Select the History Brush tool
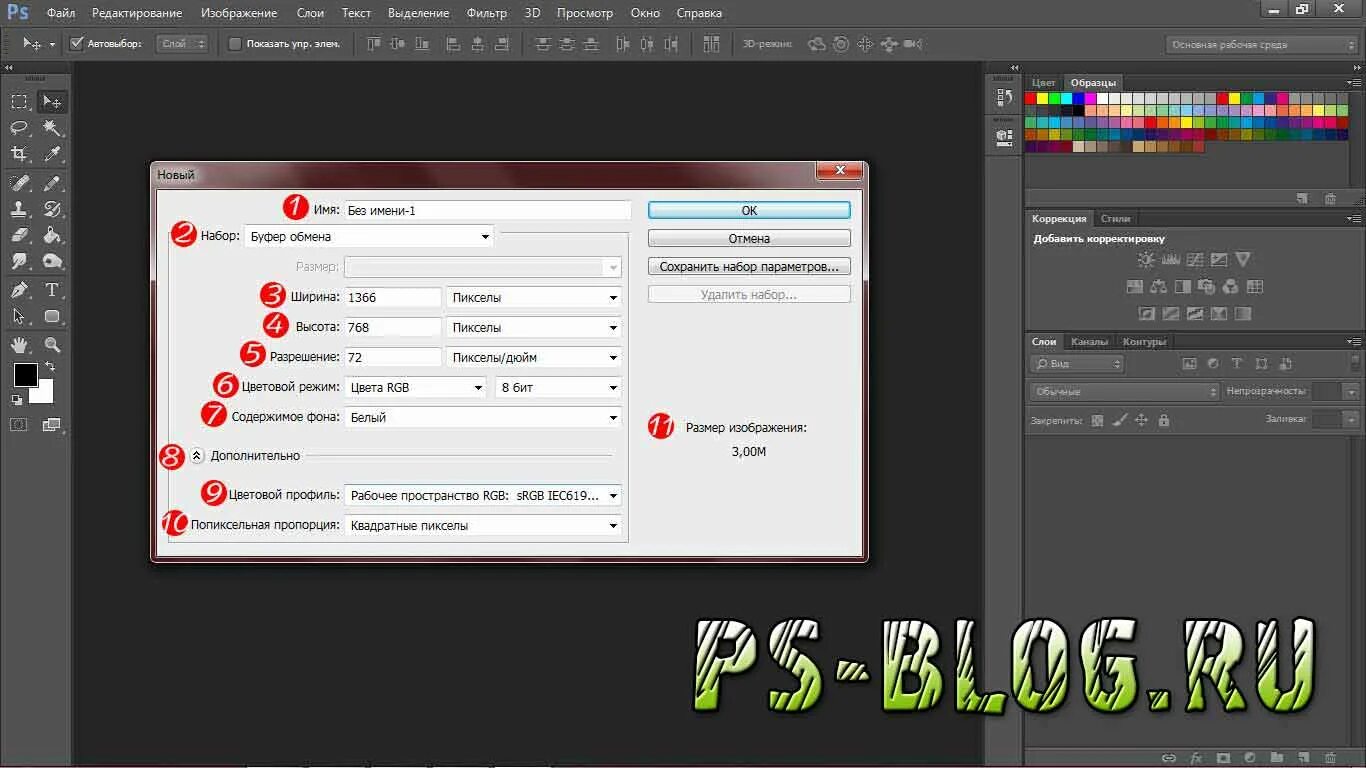 click(52, 209)
